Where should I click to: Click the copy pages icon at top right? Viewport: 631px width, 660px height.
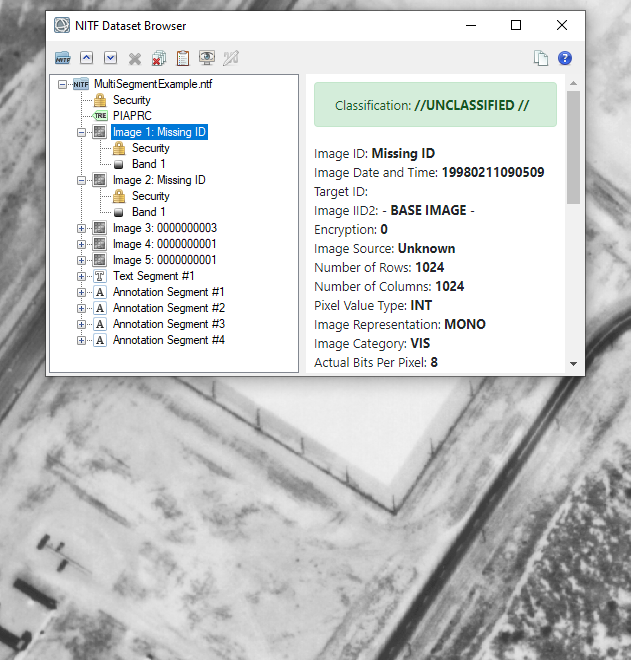click(x=541, y=59)
